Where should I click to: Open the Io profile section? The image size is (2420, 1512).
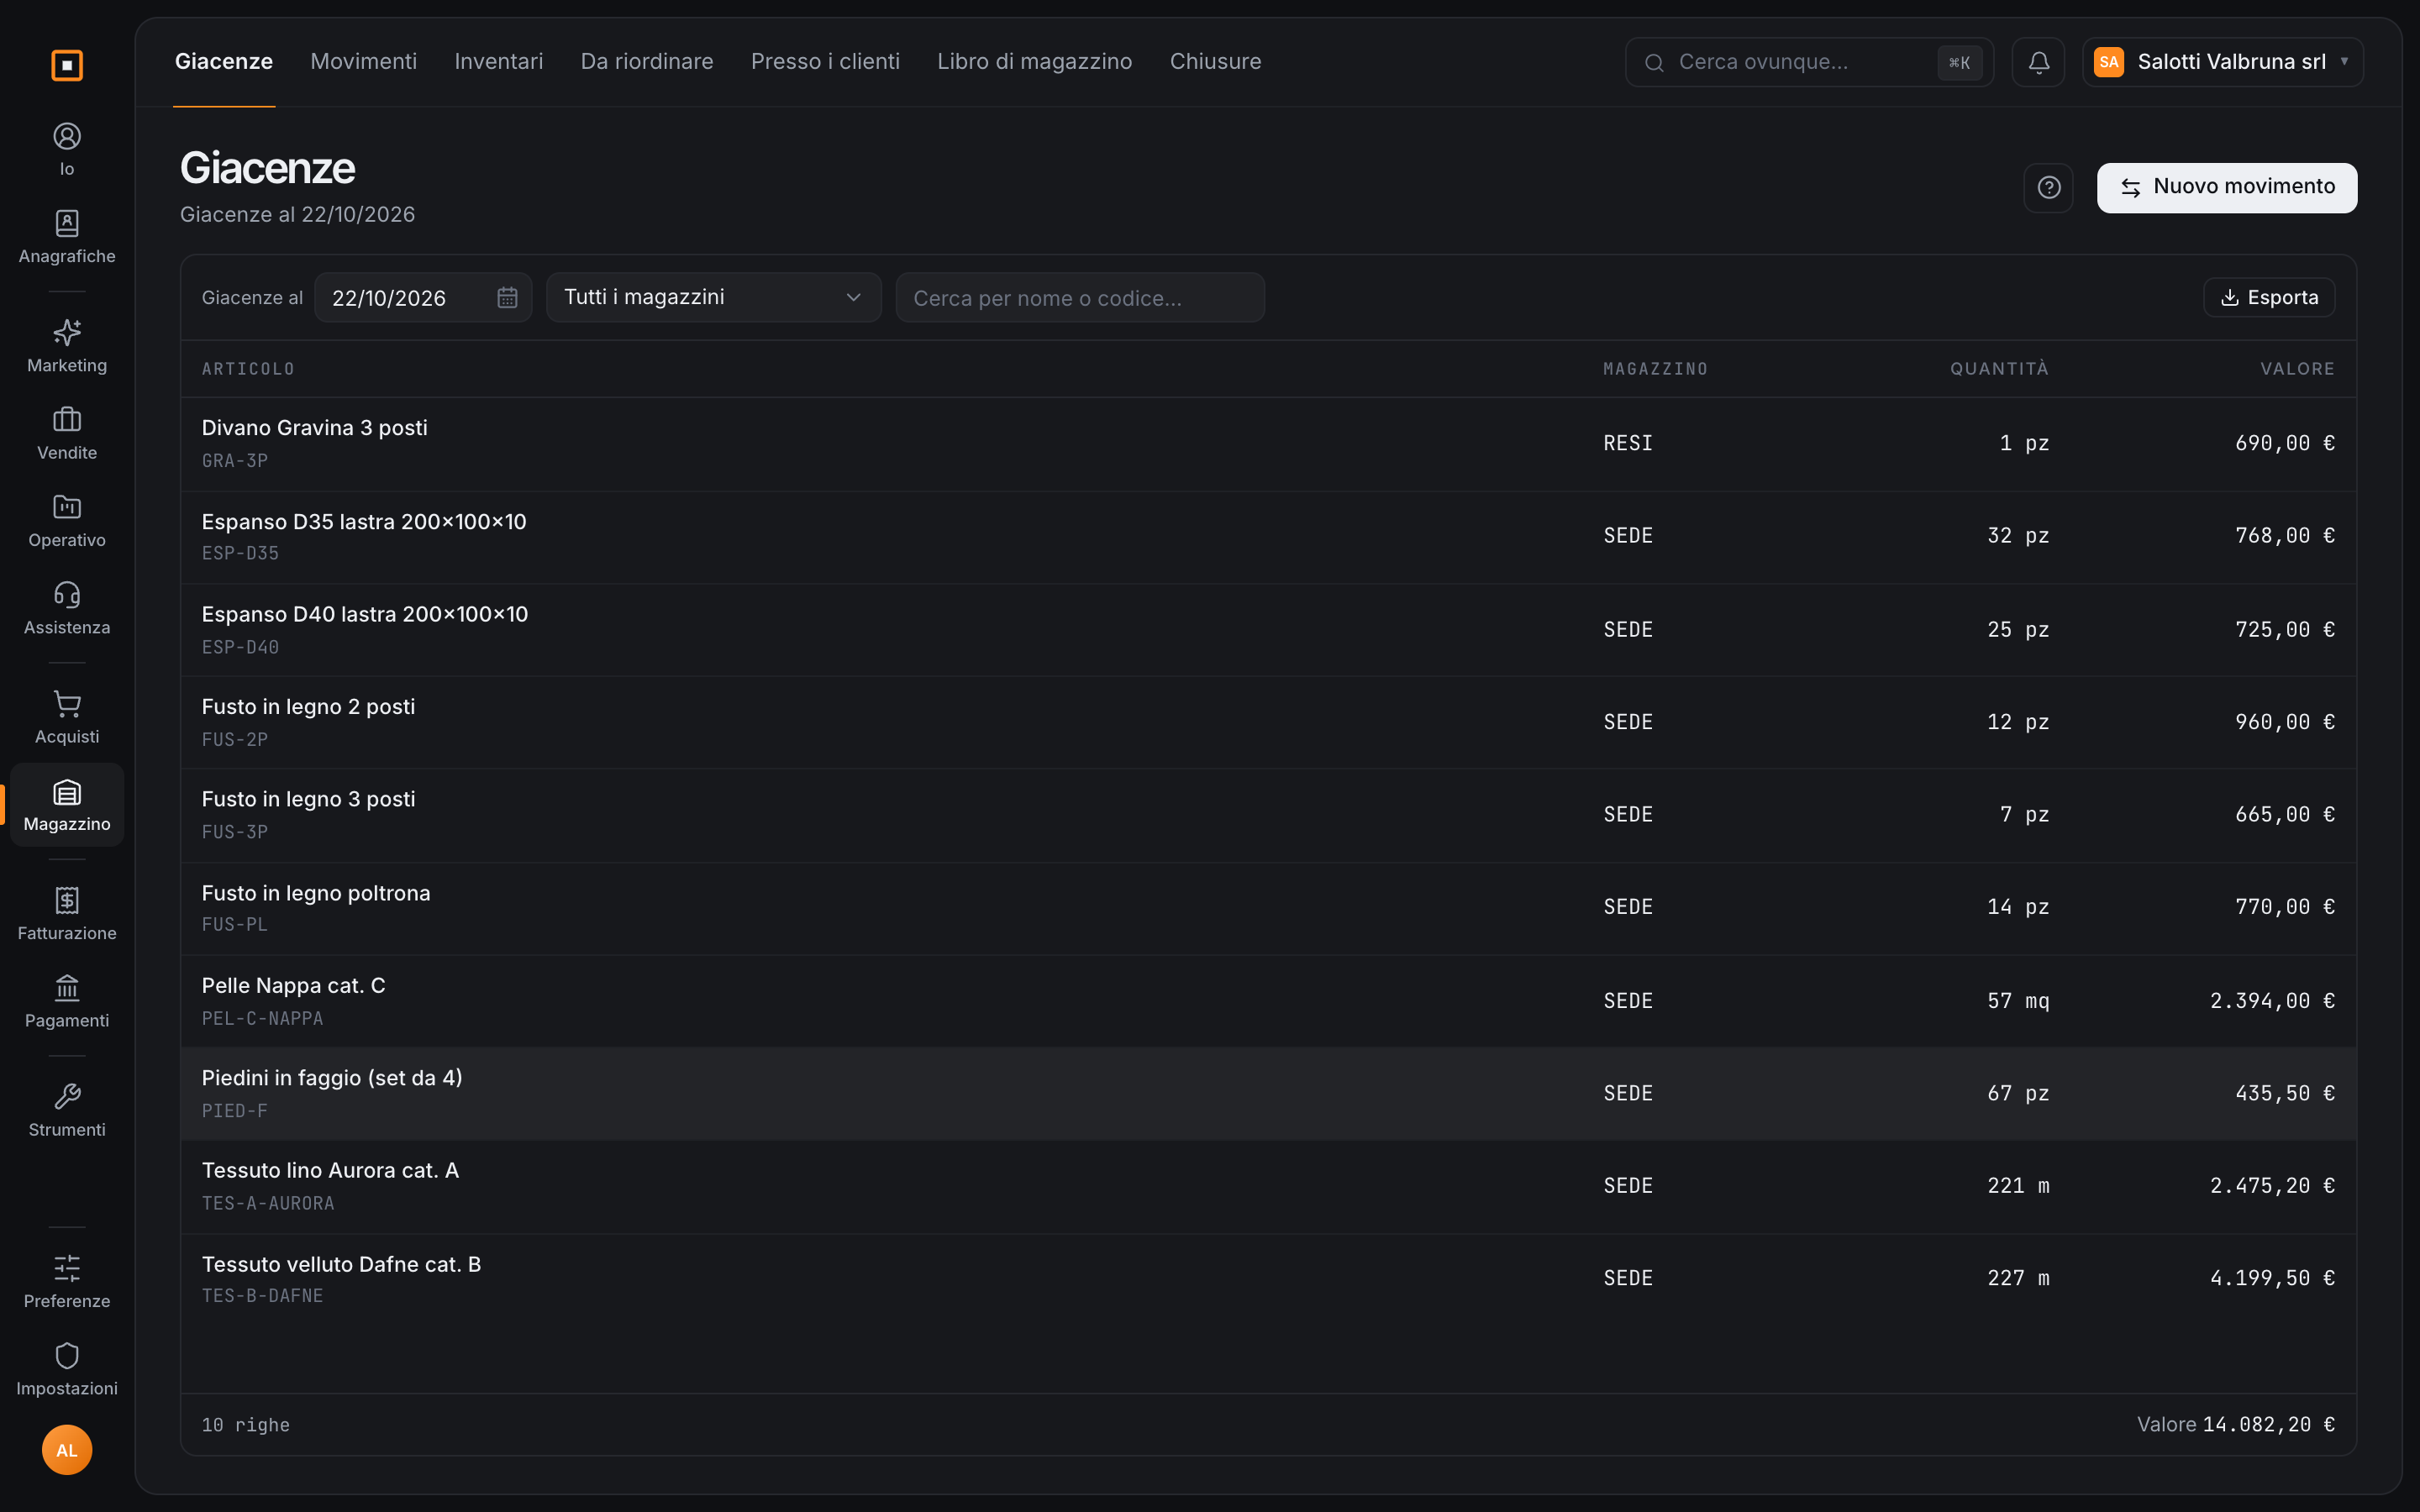click(67, 150)
